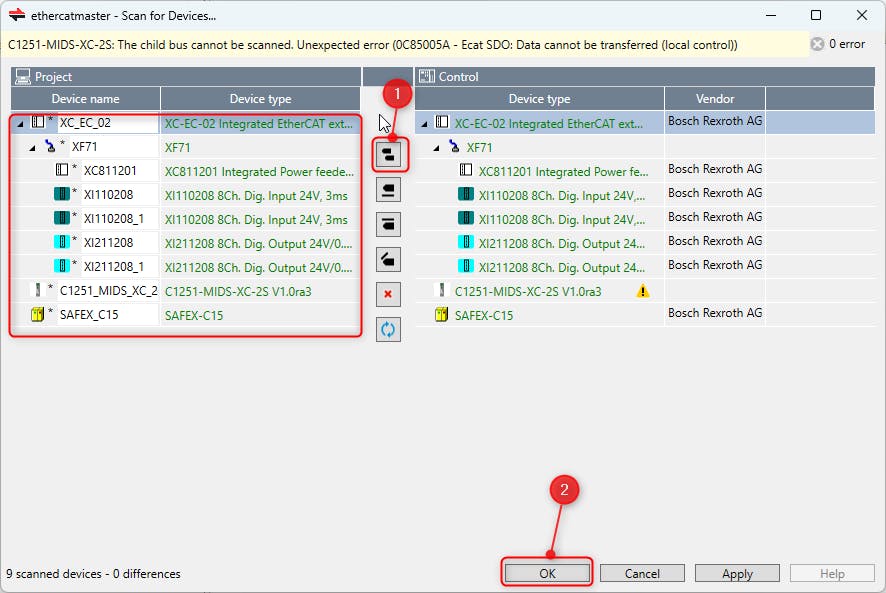Collapse the XC_EC_02 node in the Project tree
Viewport: 886px width, 593px height.
(x=20, y=123)
